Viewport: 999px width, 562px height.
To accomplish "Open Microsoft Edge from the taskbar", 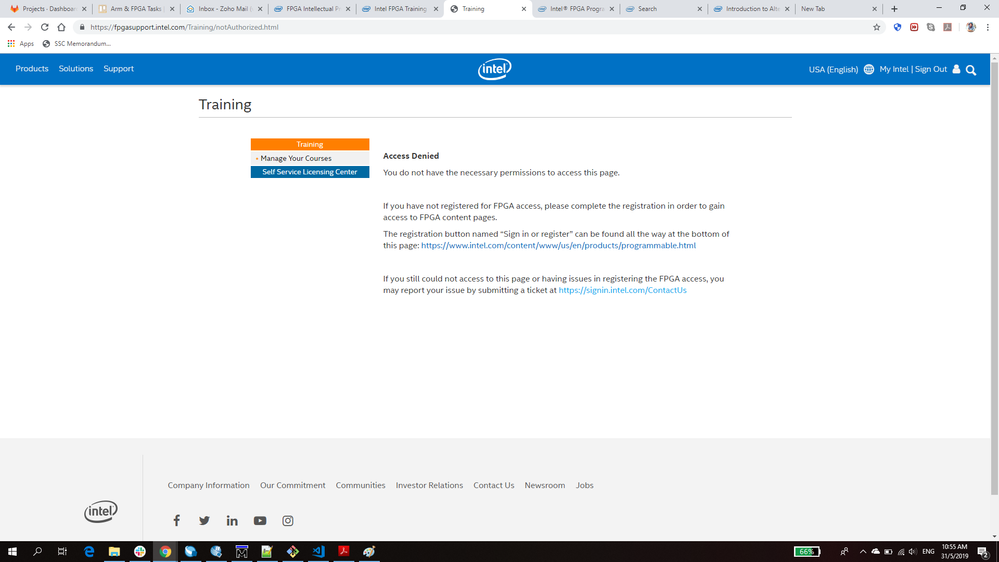I will click(x=89, y=552).
